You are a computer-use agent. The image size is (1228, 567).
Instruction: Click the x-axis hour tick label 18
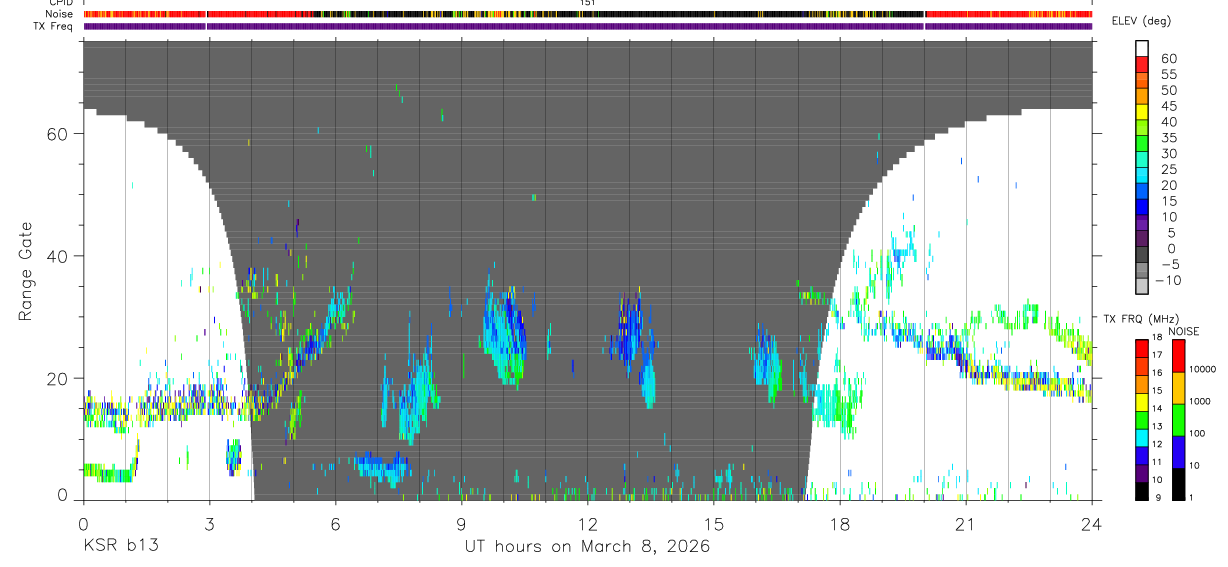tap(840, 524)
